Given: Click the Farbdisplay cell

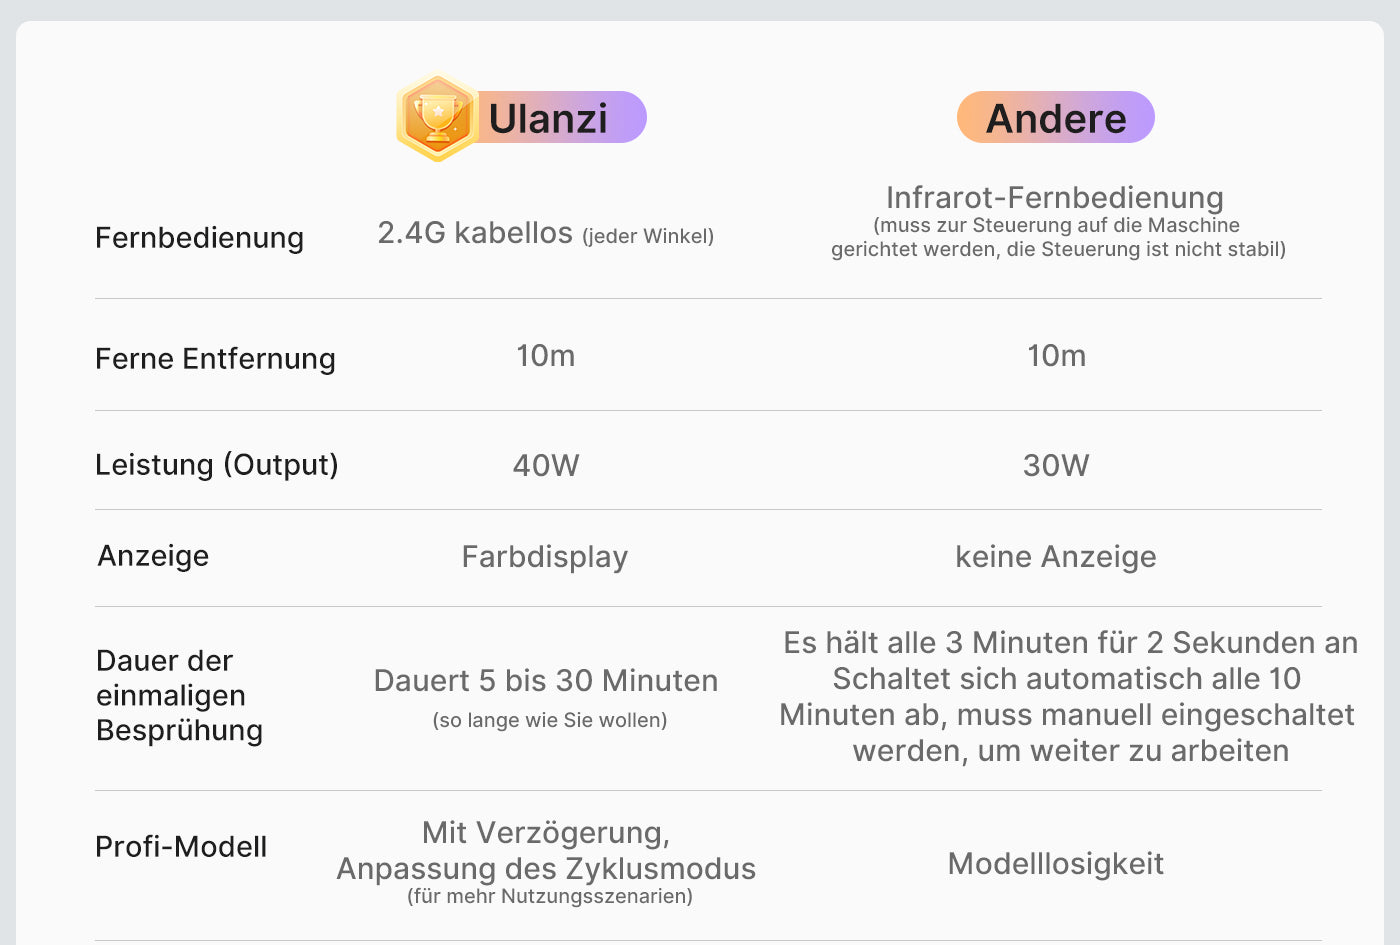Looking at the screenshot, I should point(545,557).
